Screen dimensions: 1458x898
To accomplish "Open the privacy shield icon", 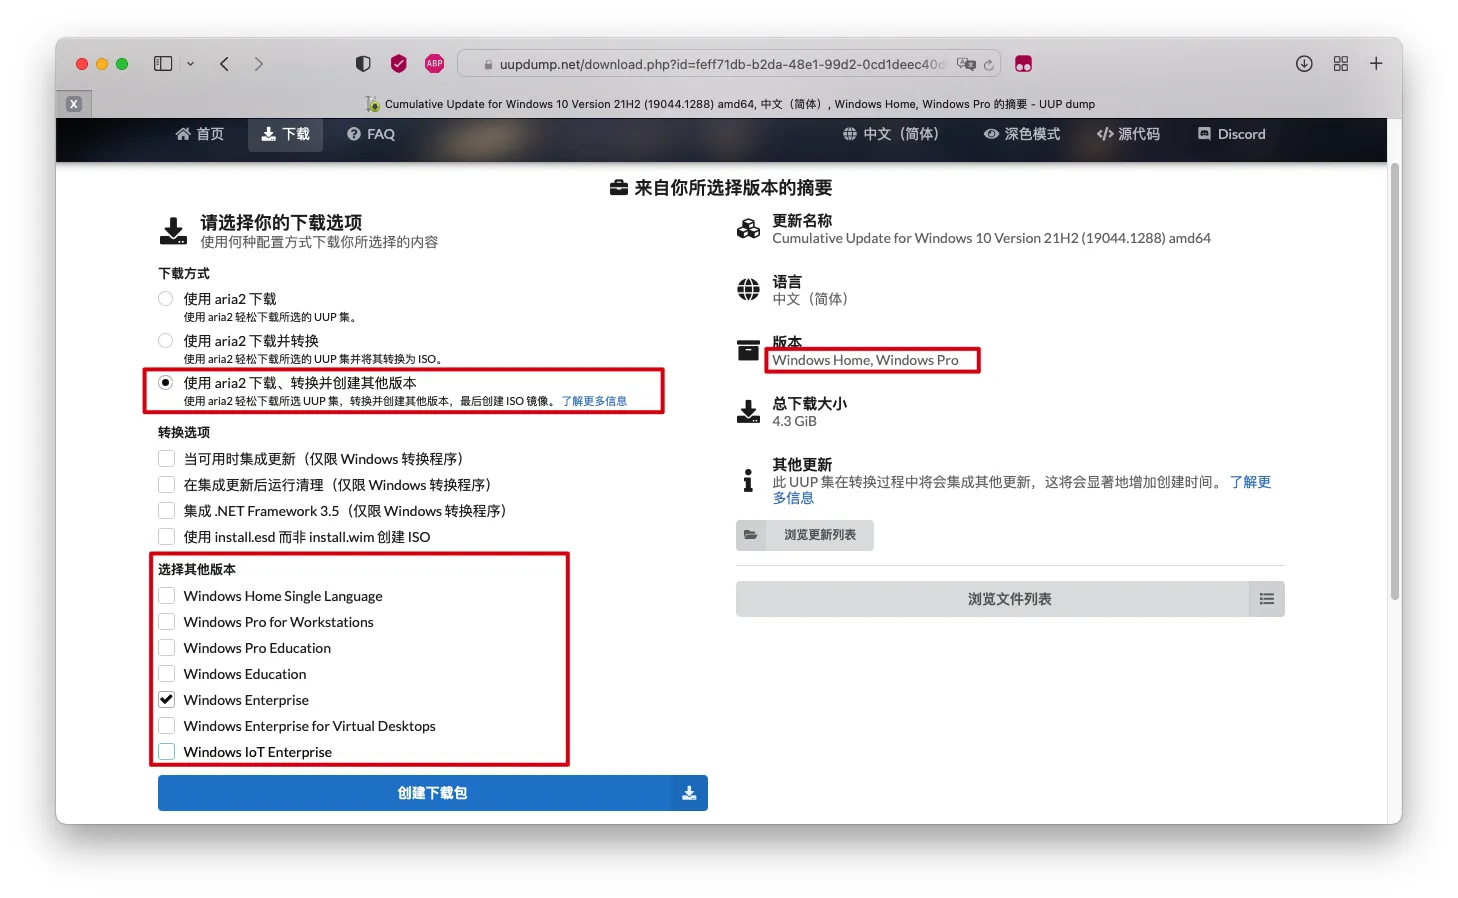I will (x=363, y=64).
